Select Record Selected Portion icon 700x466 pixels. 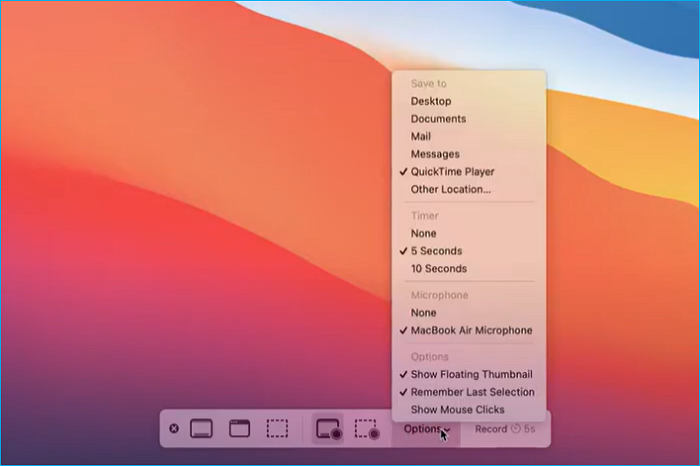pyautogui.click(x=367, y=429)
